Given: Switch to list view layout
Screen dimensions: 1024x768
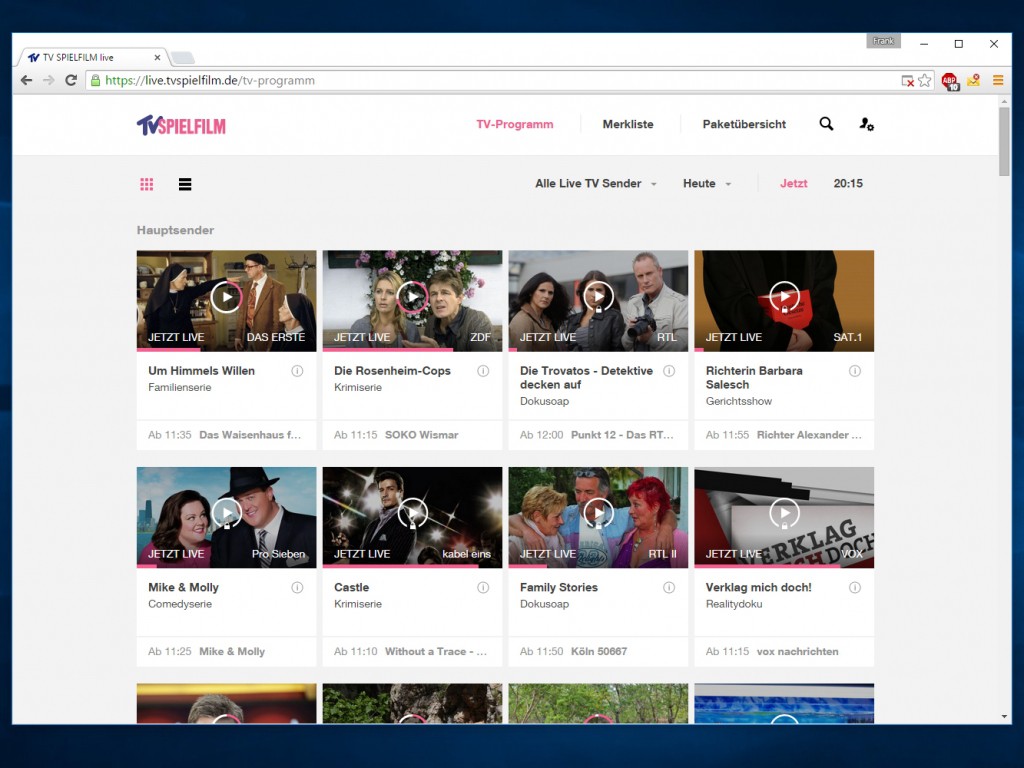Looking at the screenshot, I should point(185,184).
